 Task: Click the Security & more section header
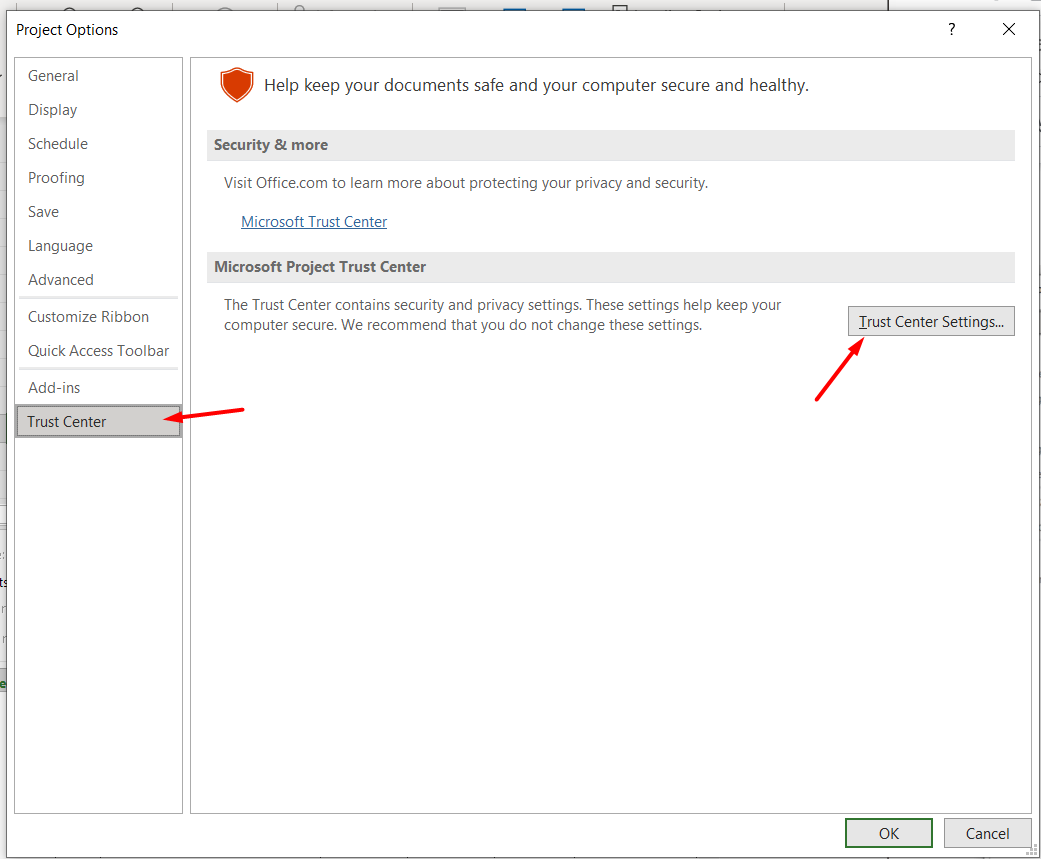[x=610, y=145]
